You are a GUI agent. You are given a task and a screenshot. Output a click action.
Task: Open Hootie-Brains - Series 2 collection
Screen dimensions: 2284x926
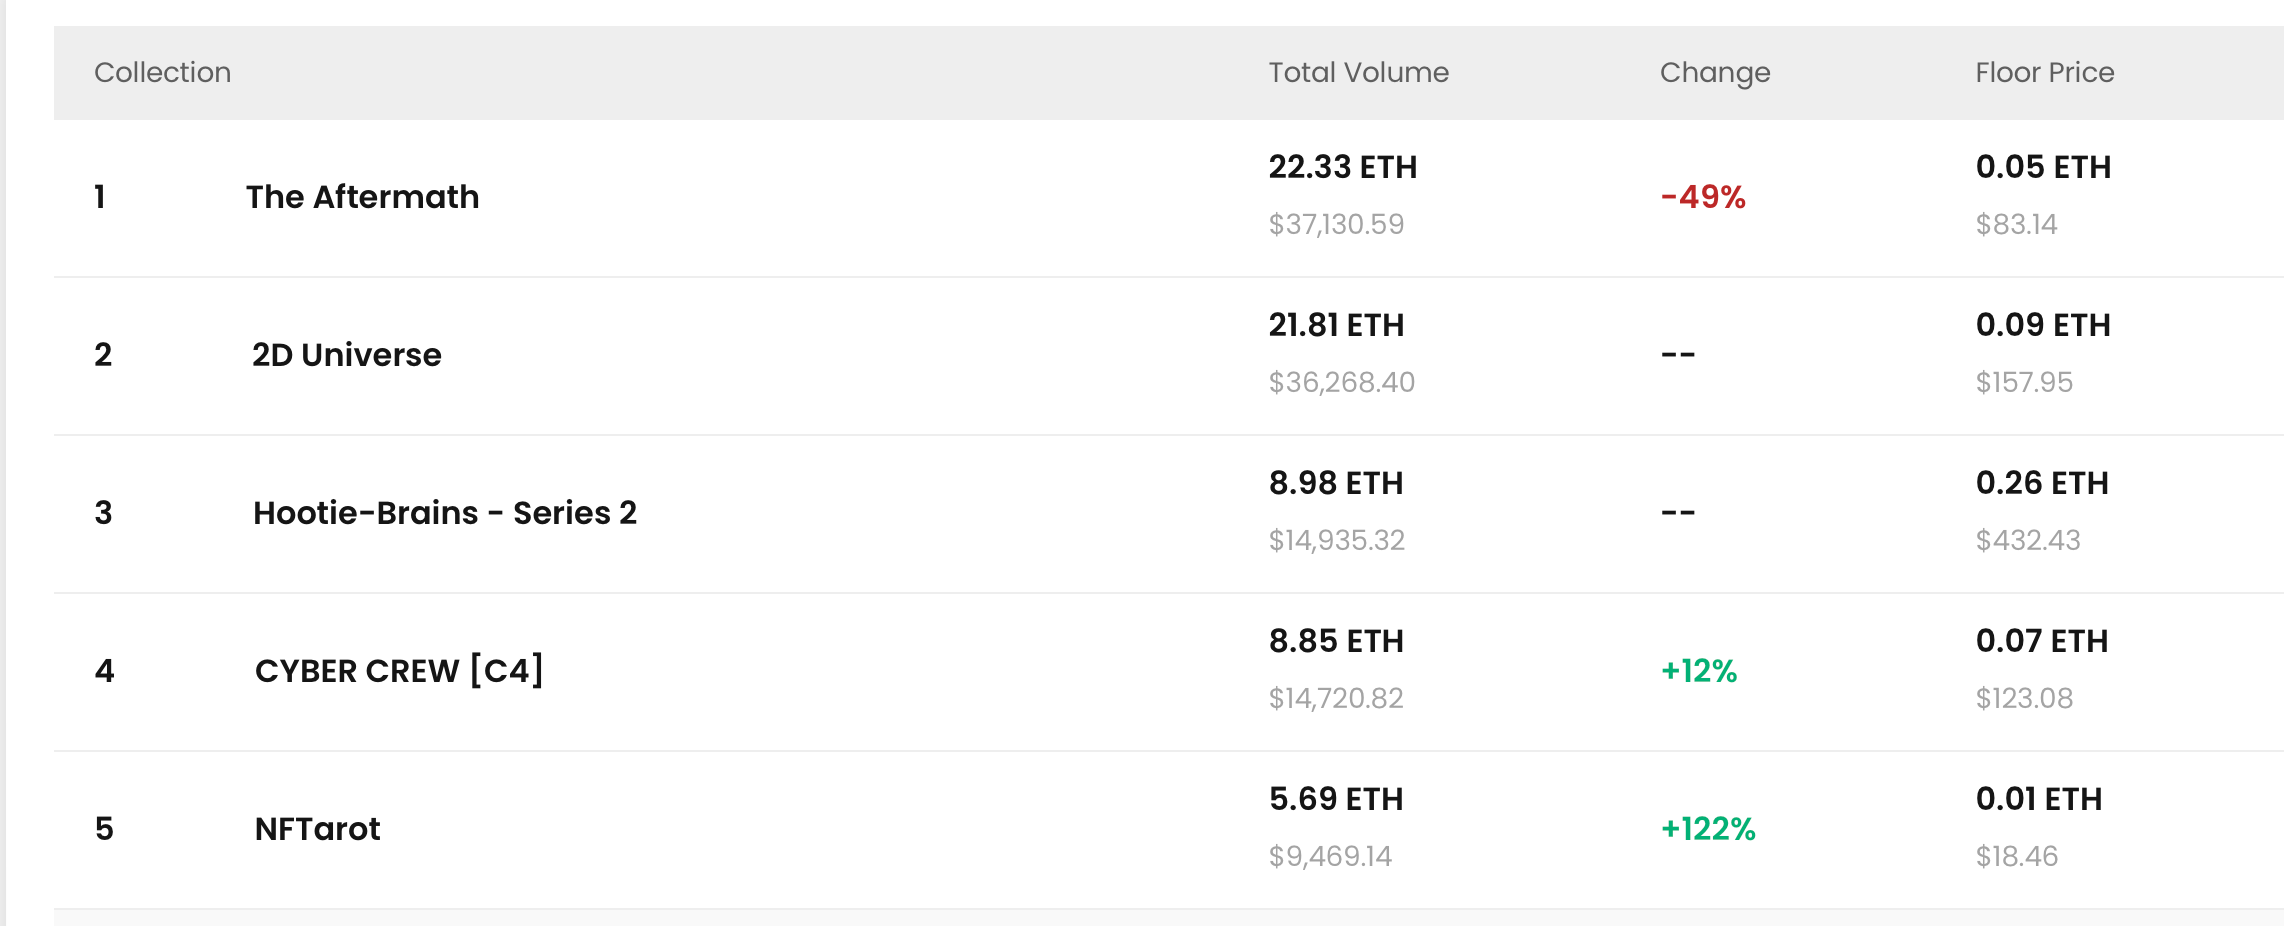pos(445,513)
